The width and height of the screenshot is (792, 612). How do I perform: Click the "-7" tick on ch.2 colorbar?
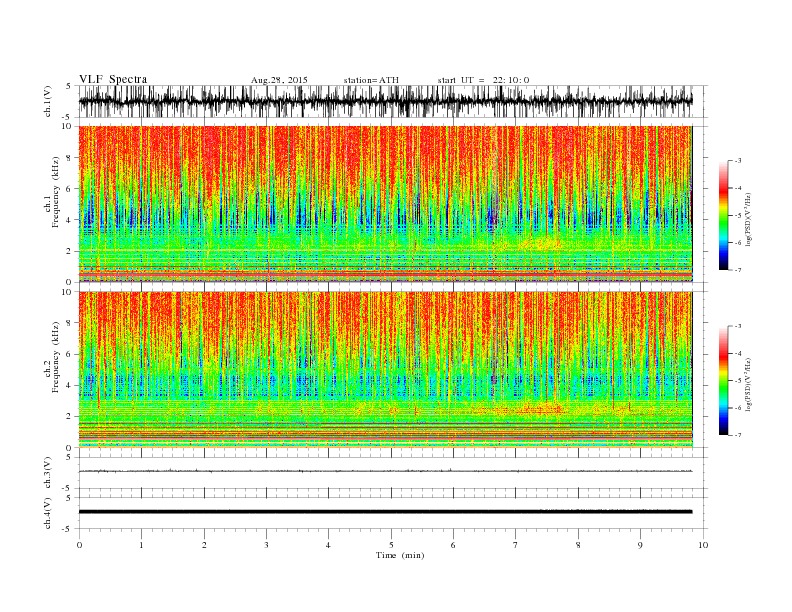point(738,435)
